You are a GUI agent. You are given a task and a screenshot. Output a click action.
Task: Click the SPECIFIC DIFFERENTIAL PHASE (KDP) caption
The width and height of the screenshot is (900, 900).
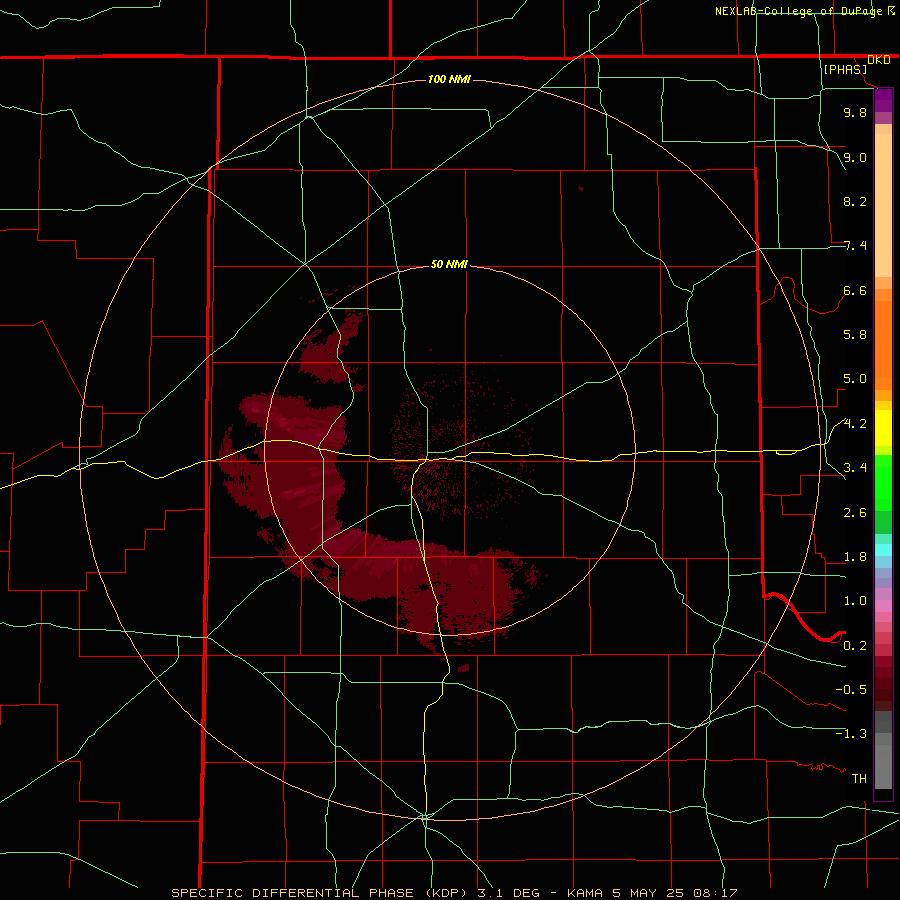(x=322, y=893)
